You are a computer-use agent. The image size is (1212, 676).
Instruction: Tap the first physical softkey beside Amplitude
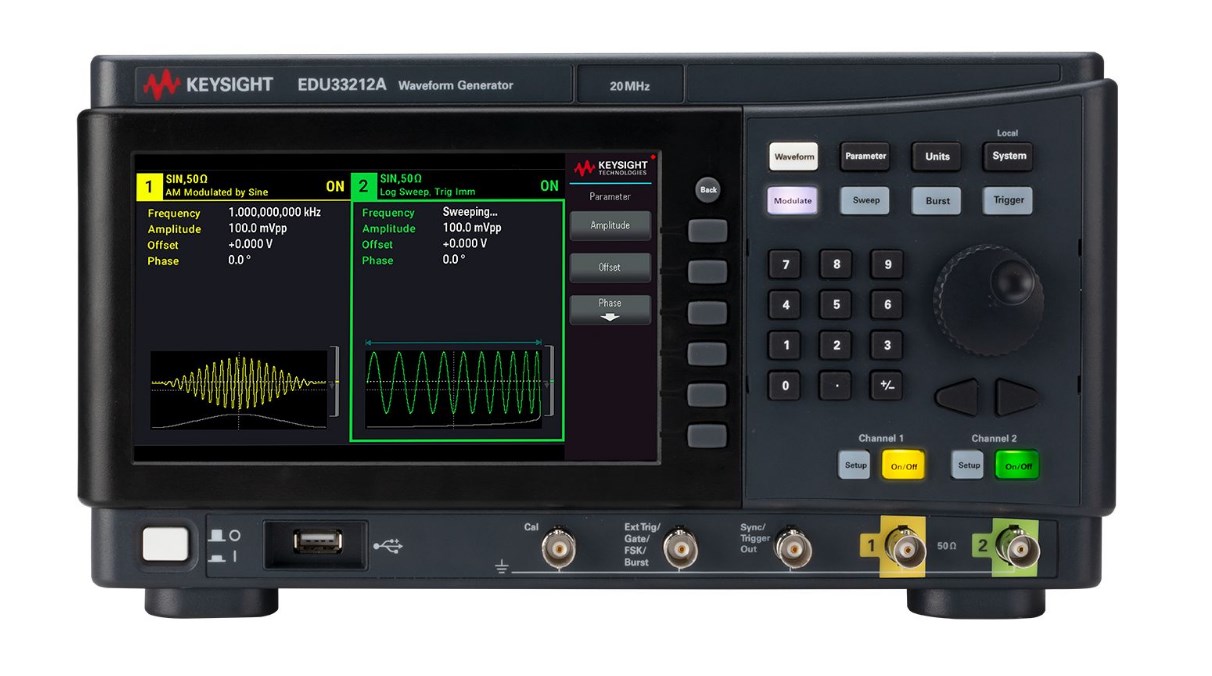[707, 231]
